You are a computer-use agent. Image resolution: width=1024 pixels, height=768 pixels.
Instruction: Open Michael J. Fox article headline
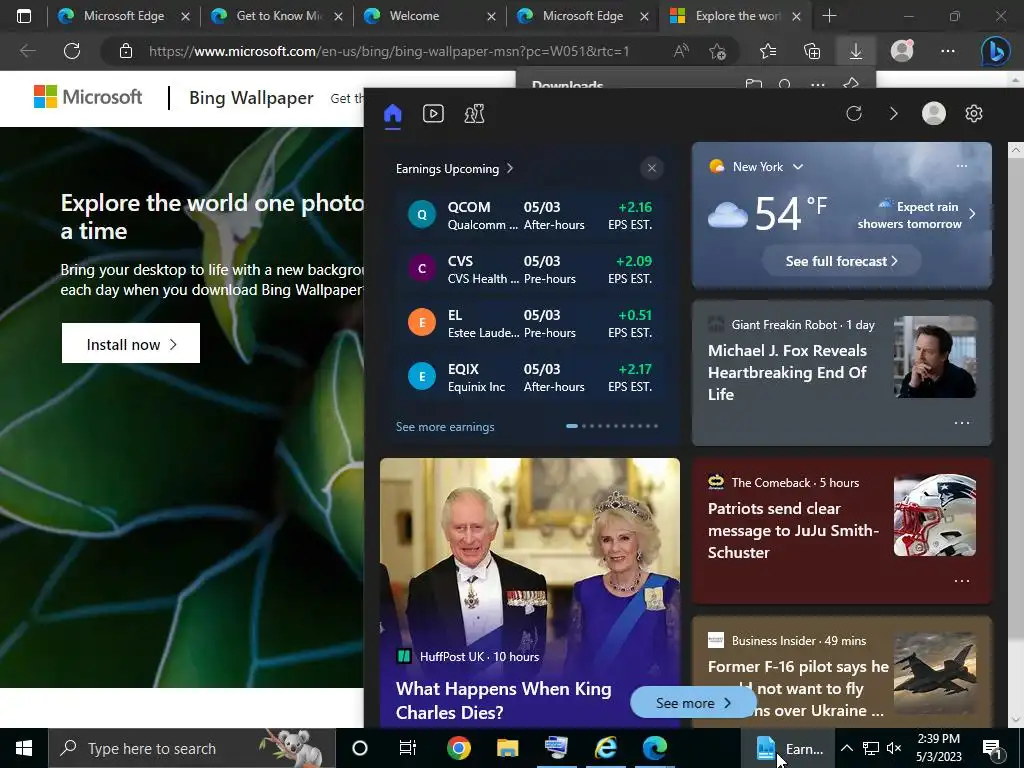(x=787, y=372)
